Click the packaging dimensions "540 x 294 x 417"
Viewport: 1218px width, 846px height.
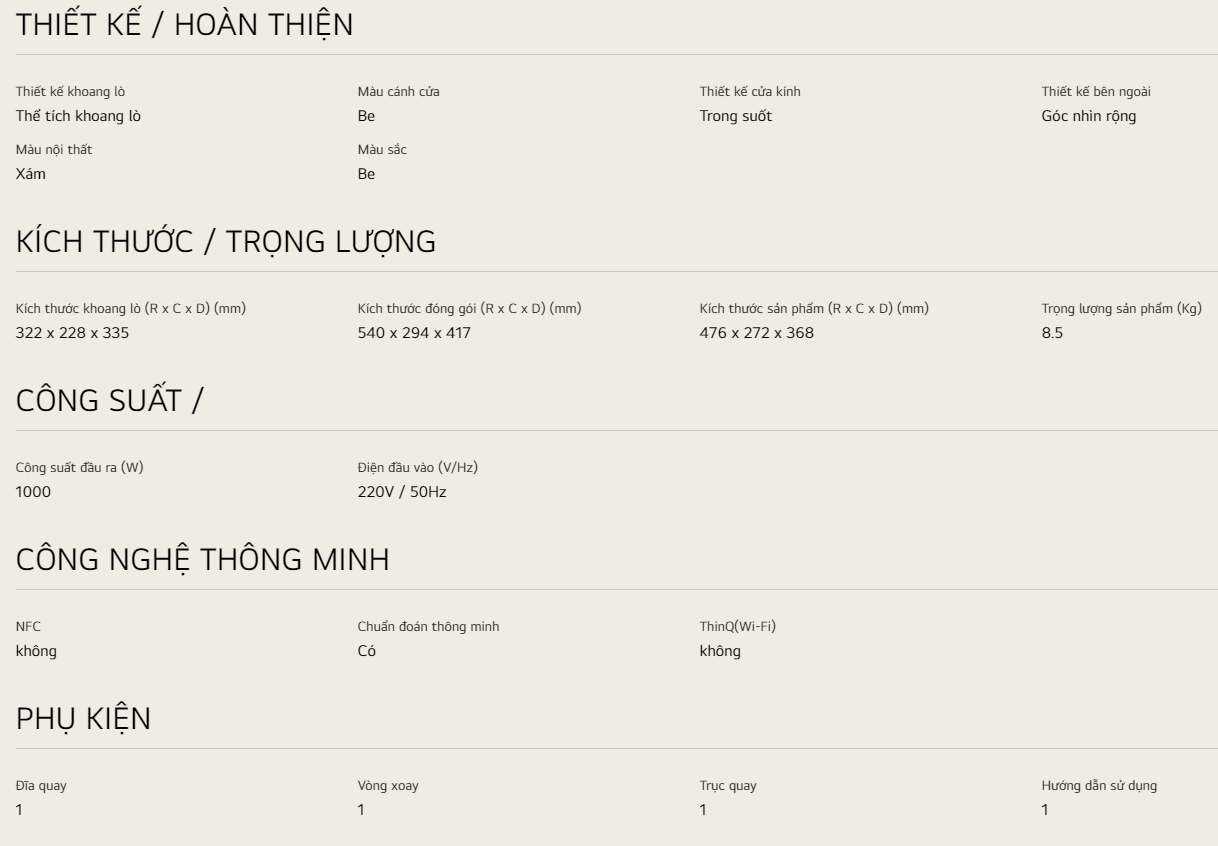point(414,333)
